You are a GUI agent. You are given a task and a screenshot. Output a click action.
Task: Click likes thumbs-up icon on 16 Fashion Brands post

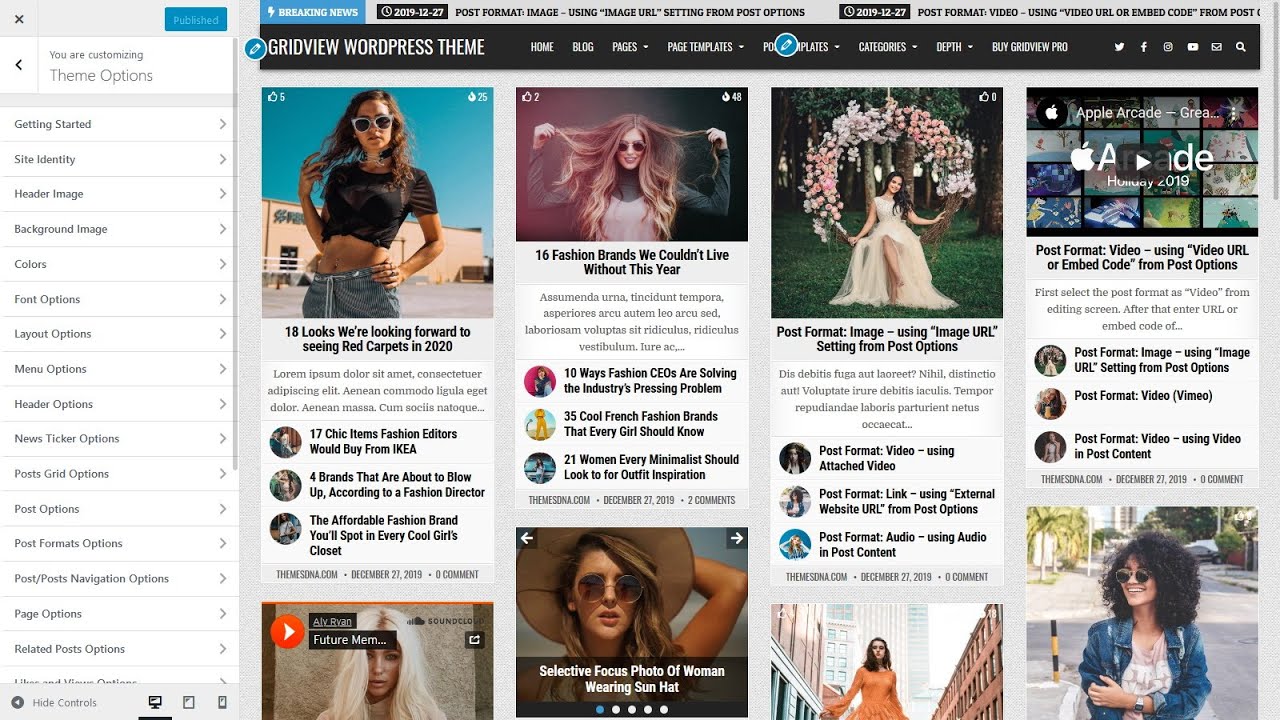(526, 97)
